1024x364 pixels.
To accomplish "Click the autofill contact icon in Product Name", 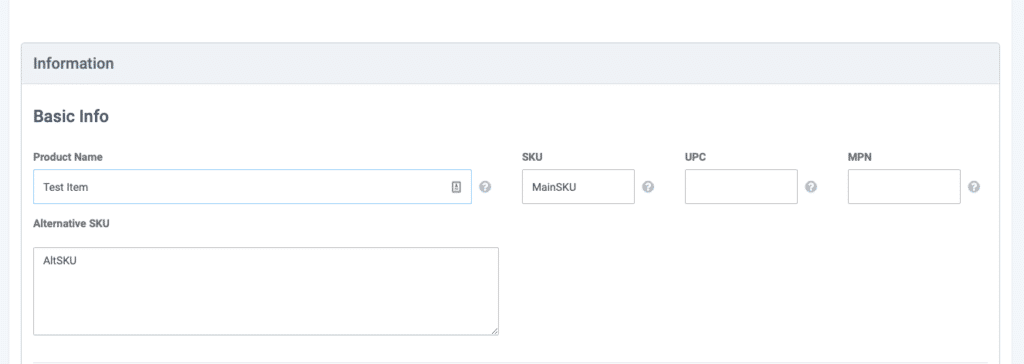I will (x=456, y=187).
